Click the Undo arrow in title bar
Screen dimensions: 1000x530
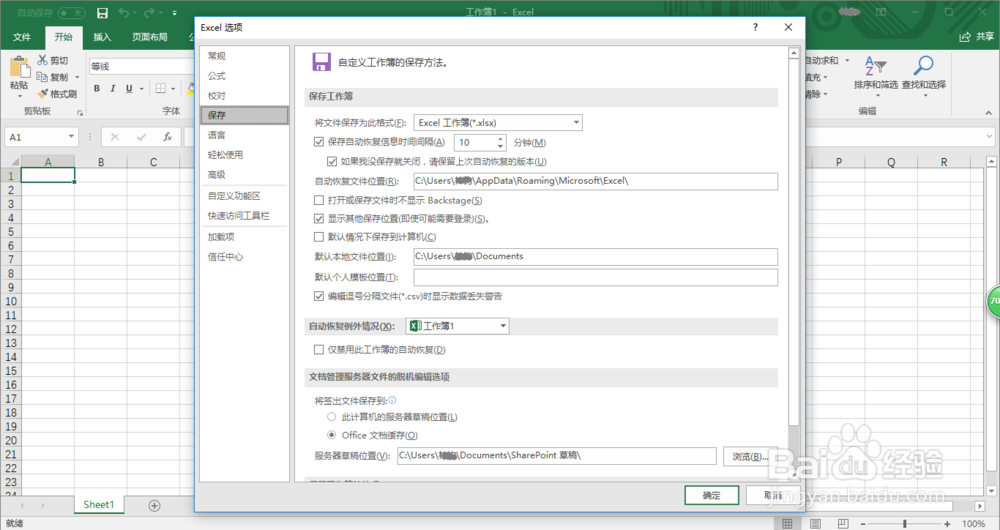[x=124, y=13]
